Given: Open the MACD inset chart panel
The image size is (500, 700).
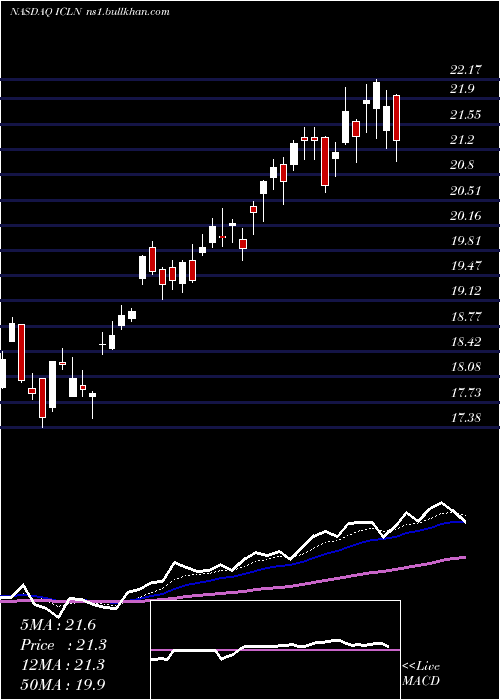Looking at the screenshot, I should [275, 650].
